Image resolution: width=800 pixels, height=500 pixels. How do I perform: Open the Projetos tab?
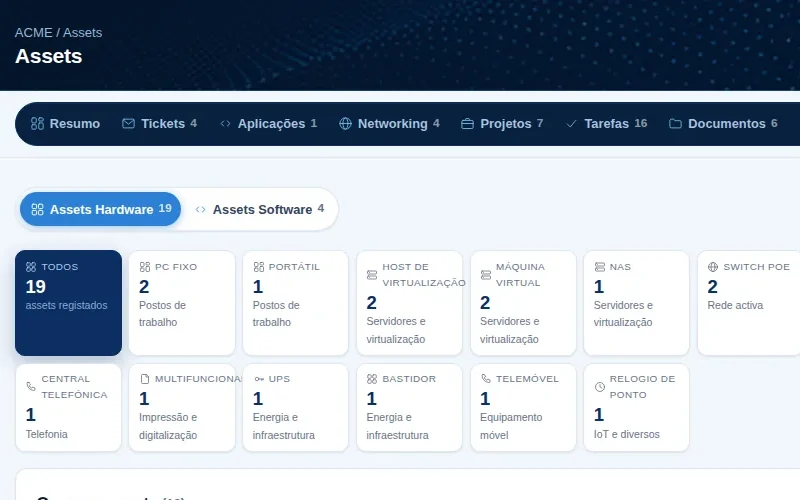(x=502, y=124)
